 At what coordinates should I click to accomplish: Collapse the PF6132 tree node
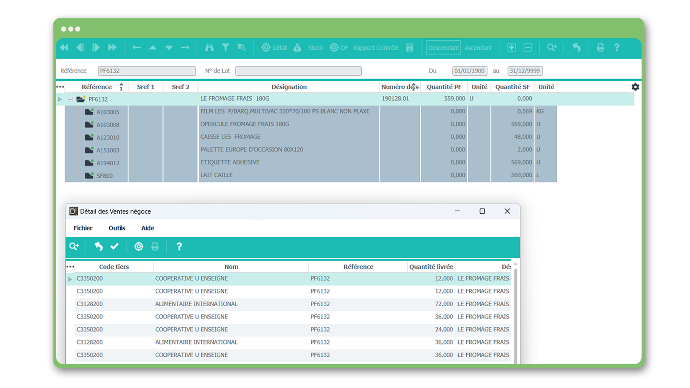70,99
